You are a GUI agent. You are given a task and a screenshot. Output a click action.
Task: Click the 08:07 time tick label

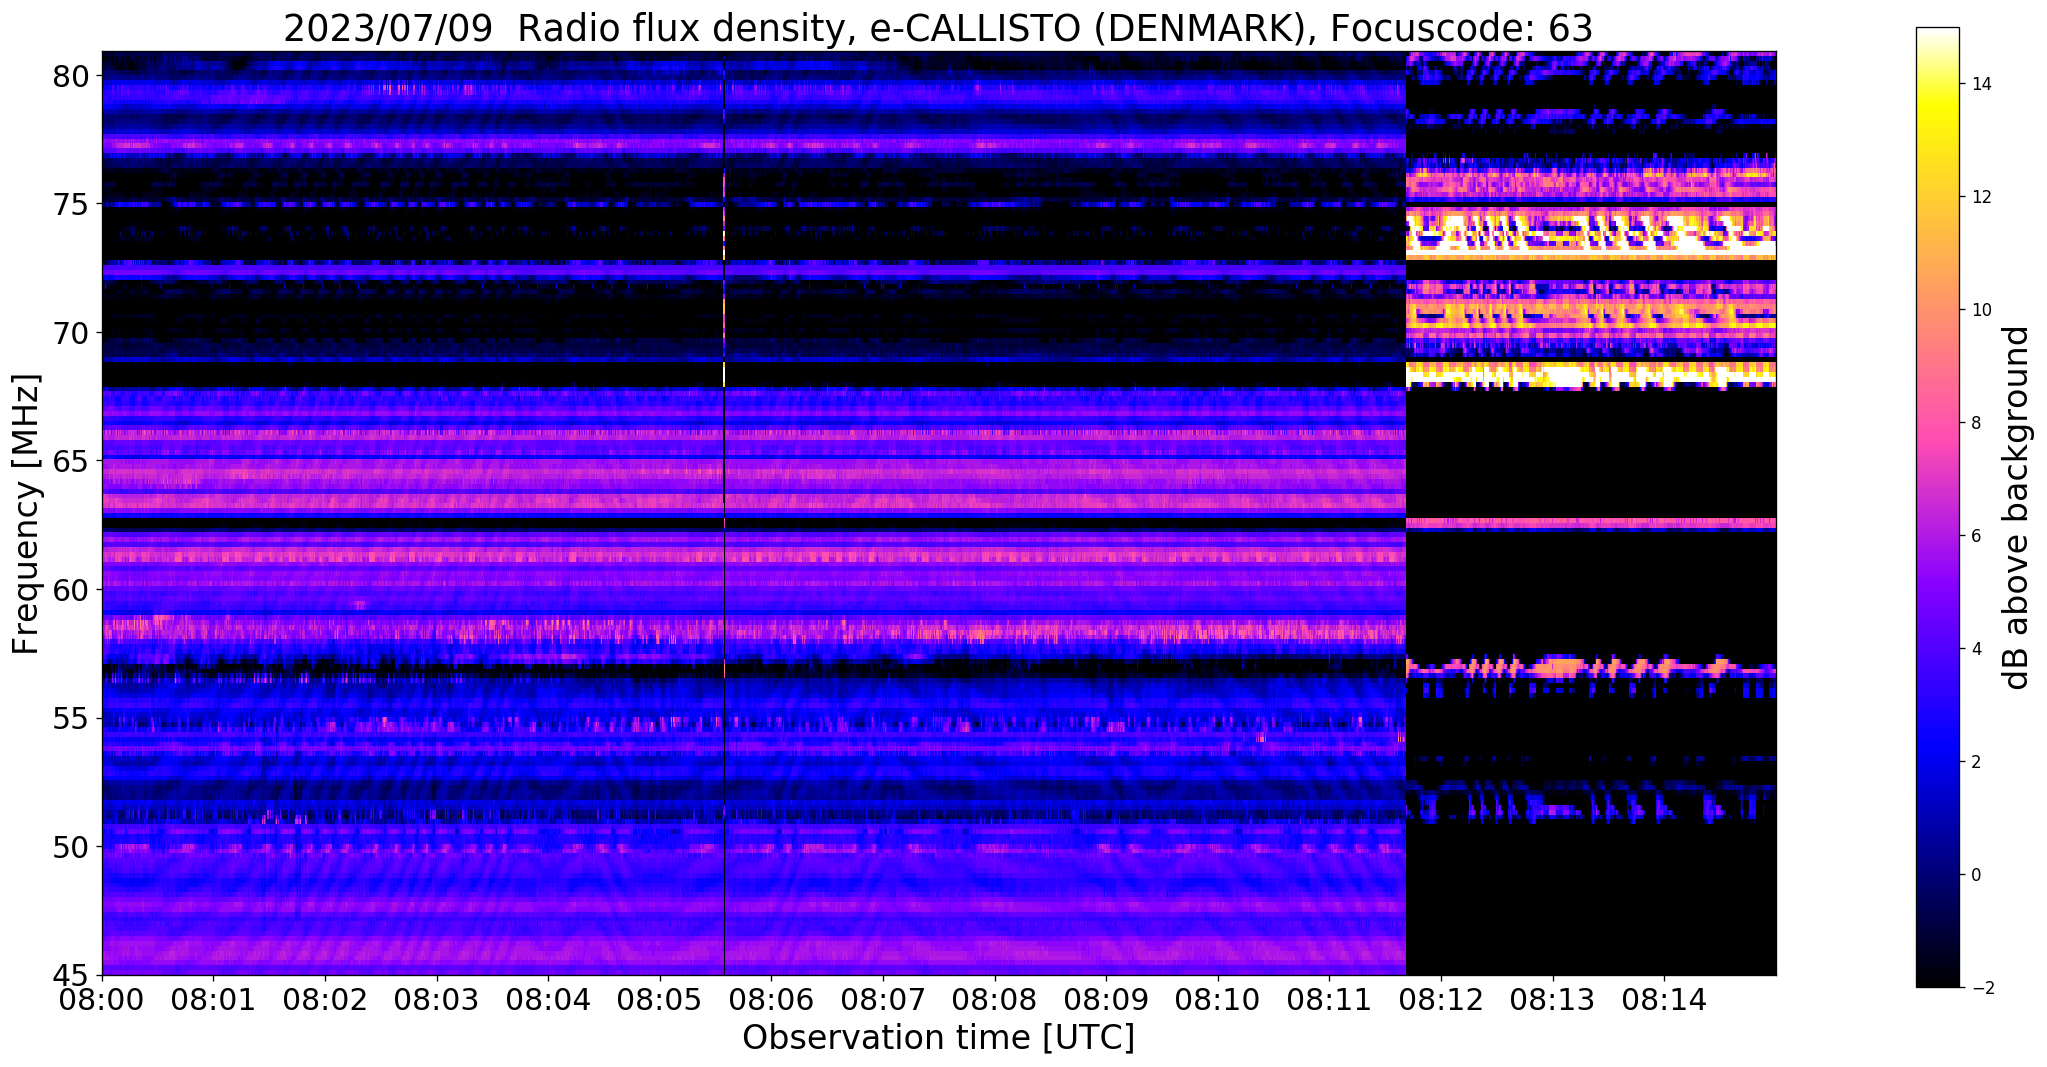coord(883,1000)
